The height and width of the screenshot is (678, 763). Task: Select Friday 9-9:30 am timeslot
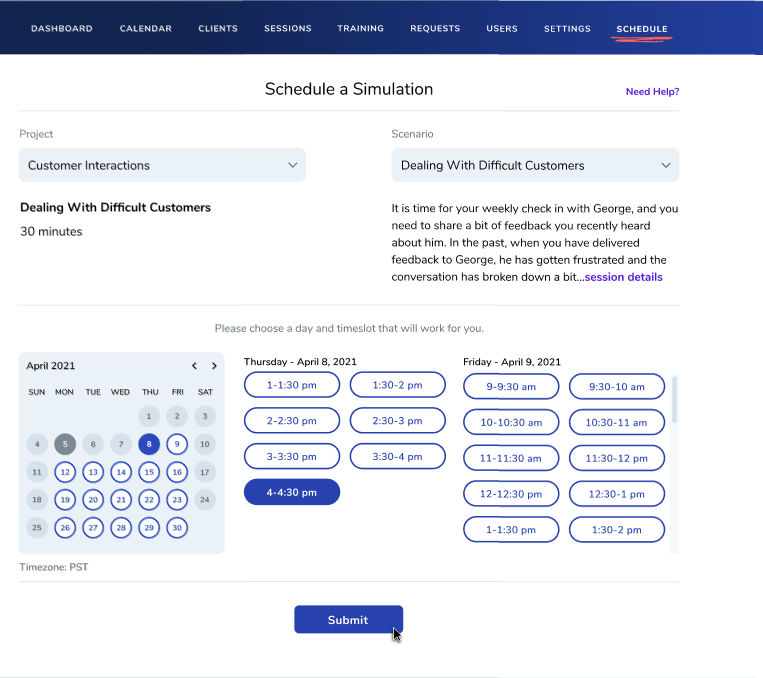pyautogui.click(x=511, y=387)
